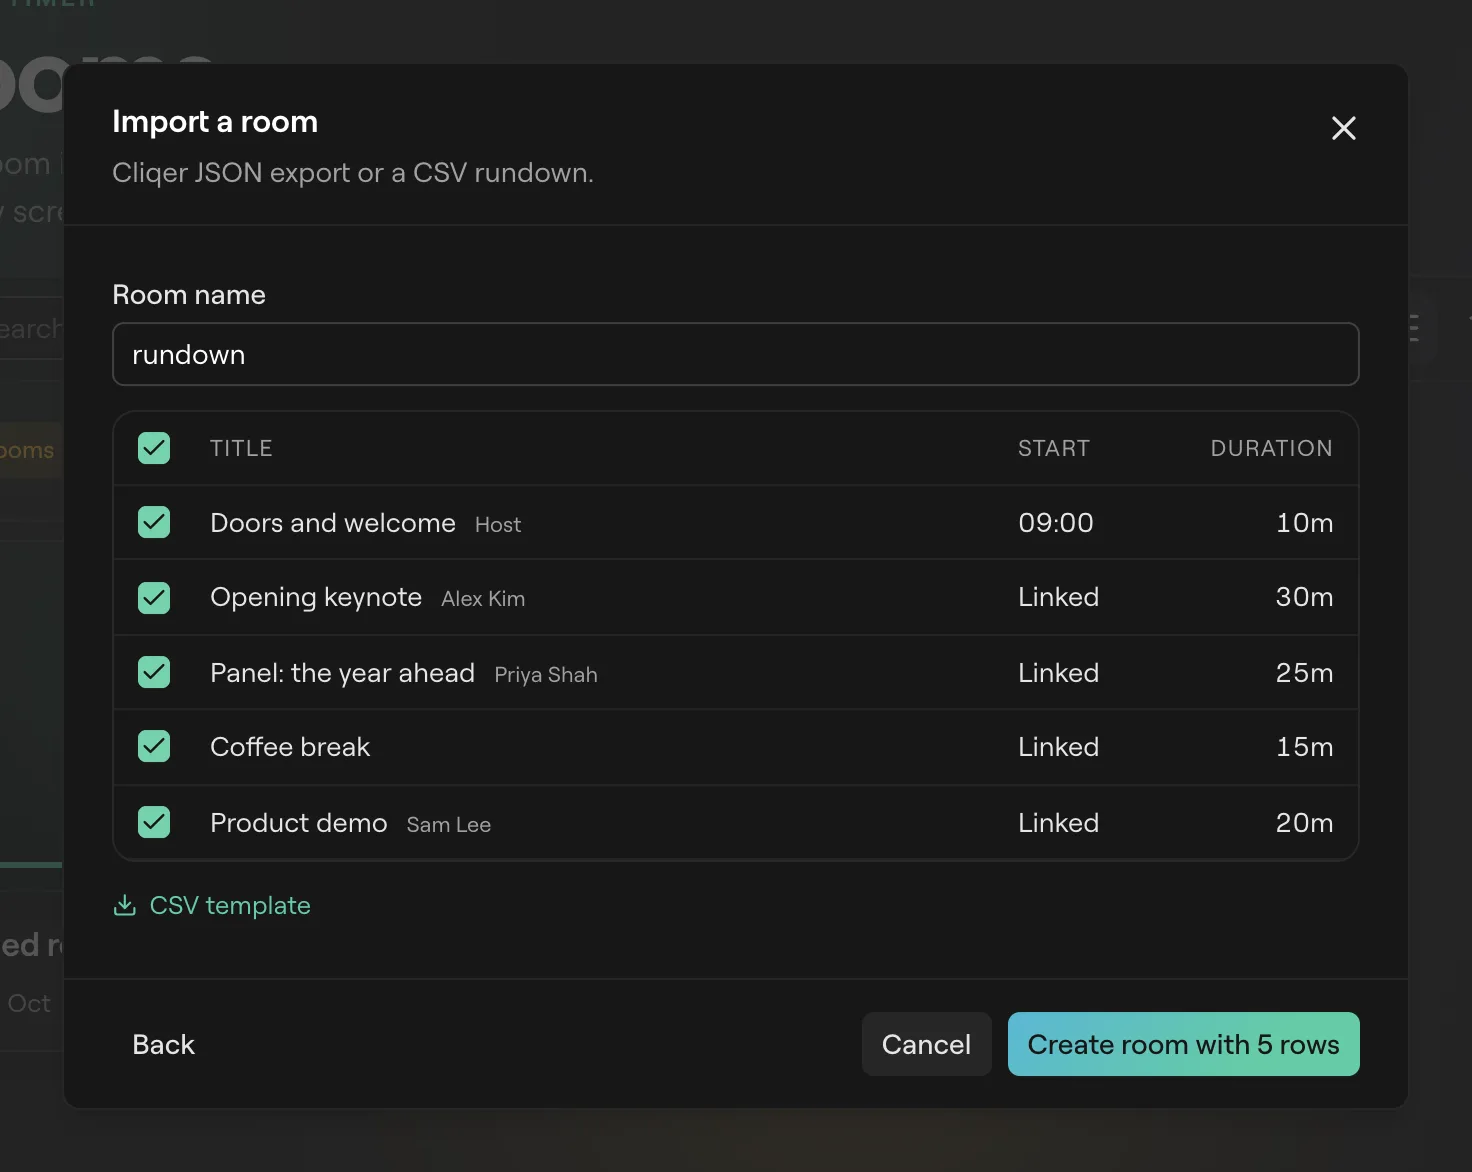Toggle checkbox for Panel: the year ahead
The width and height of the screenshot is (1472, 1172).
[x=154, y=672]
